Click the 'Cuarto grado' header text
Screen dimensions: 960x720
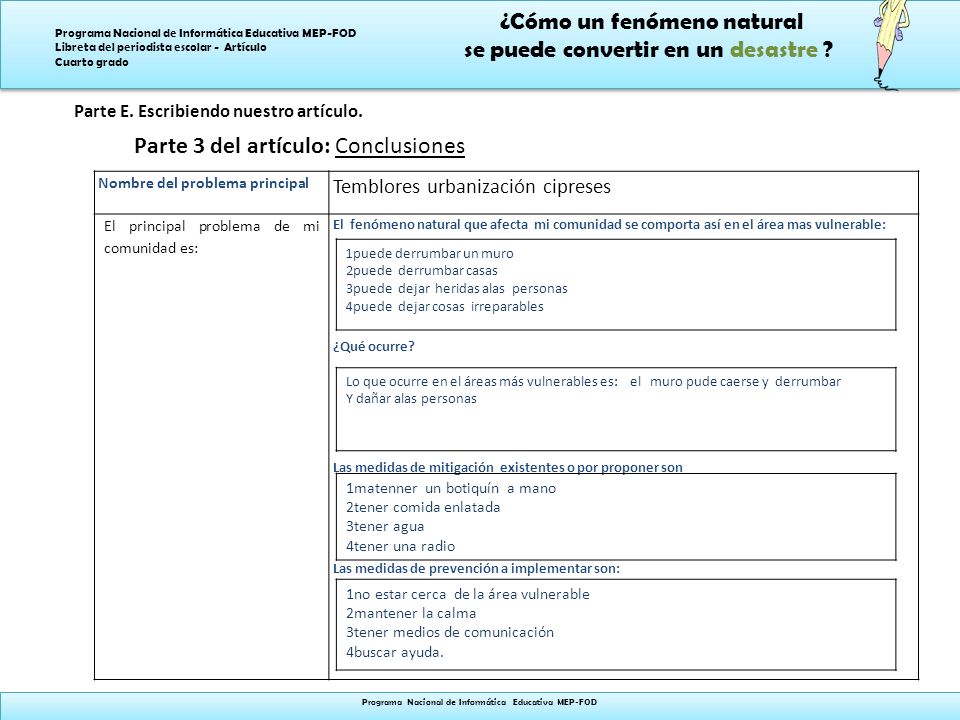[92, 62]
